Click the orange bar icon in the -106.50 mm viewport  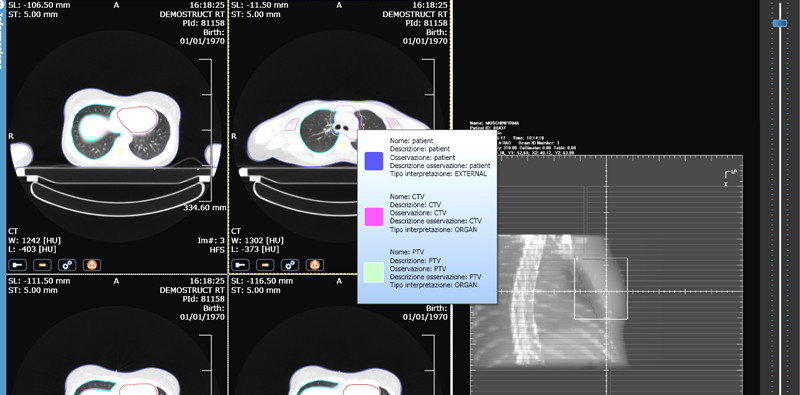click(42, 265)
